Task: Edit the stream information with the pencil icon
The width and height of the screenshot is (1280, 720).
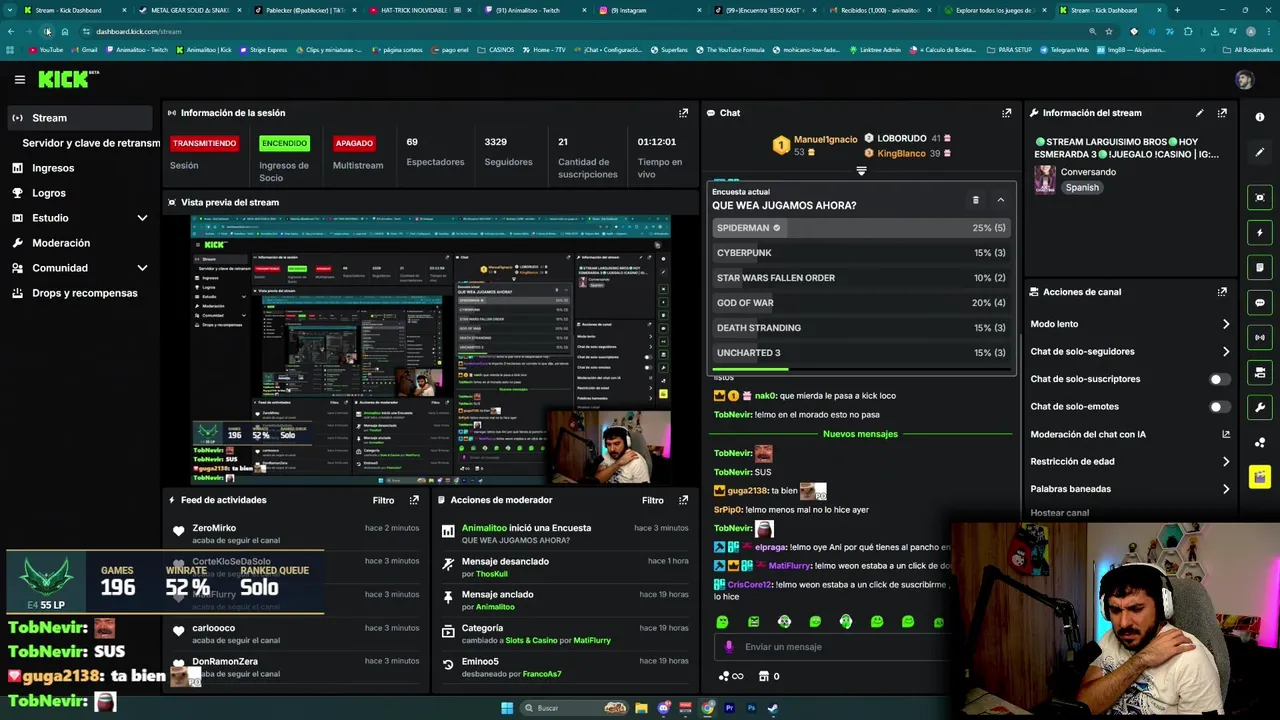Action: [x=1199, y=113]
